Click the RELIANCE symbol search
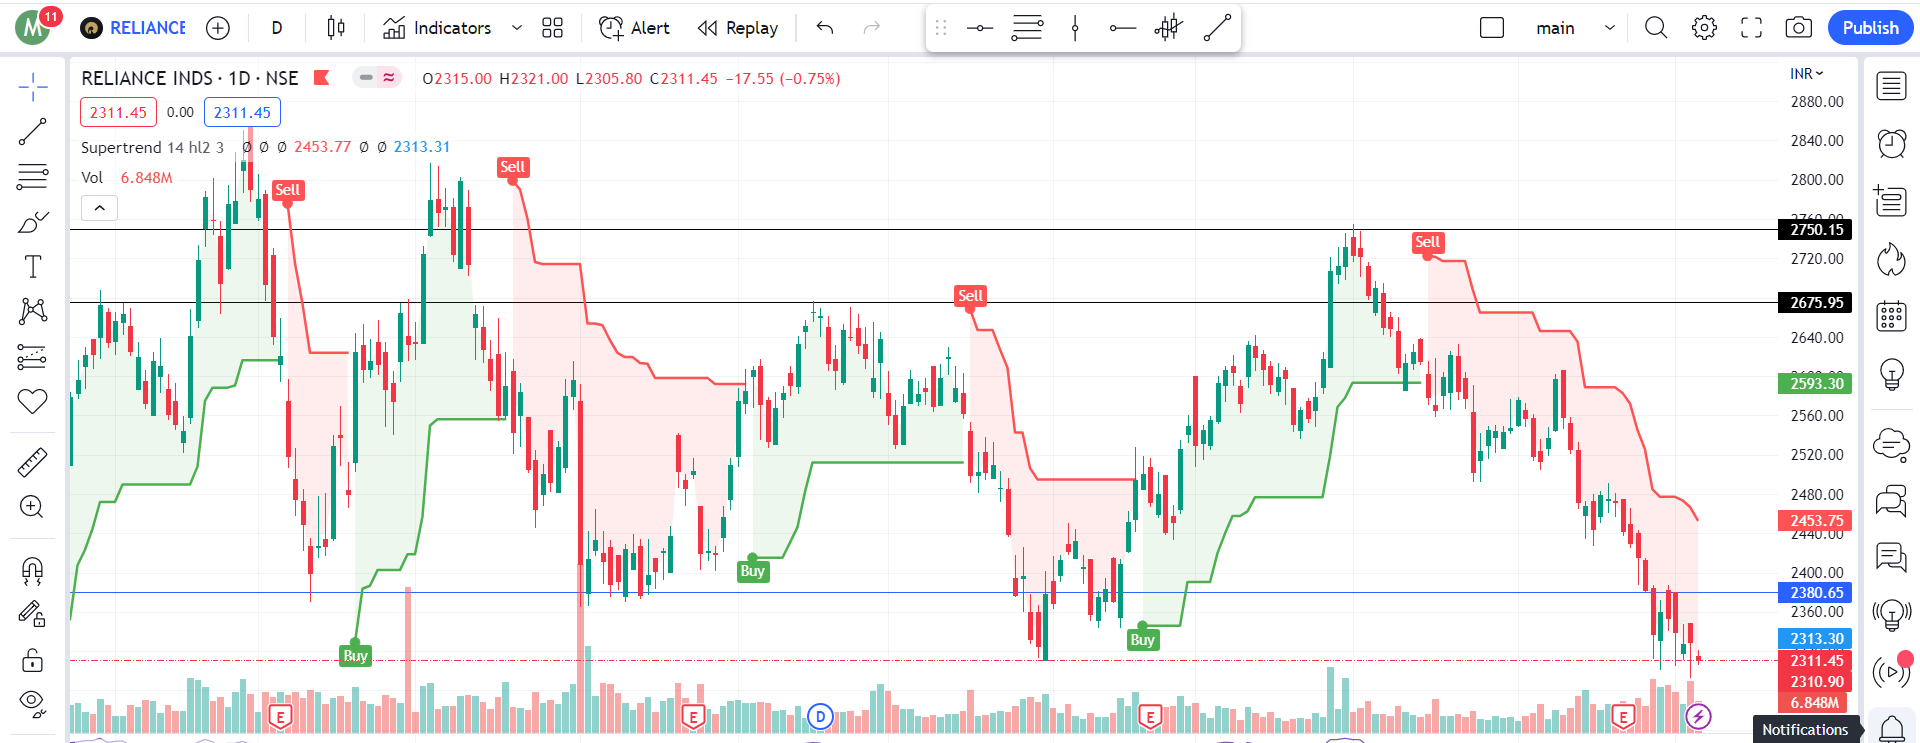This screenshot has width=1920, height=743. click(134, 28)
